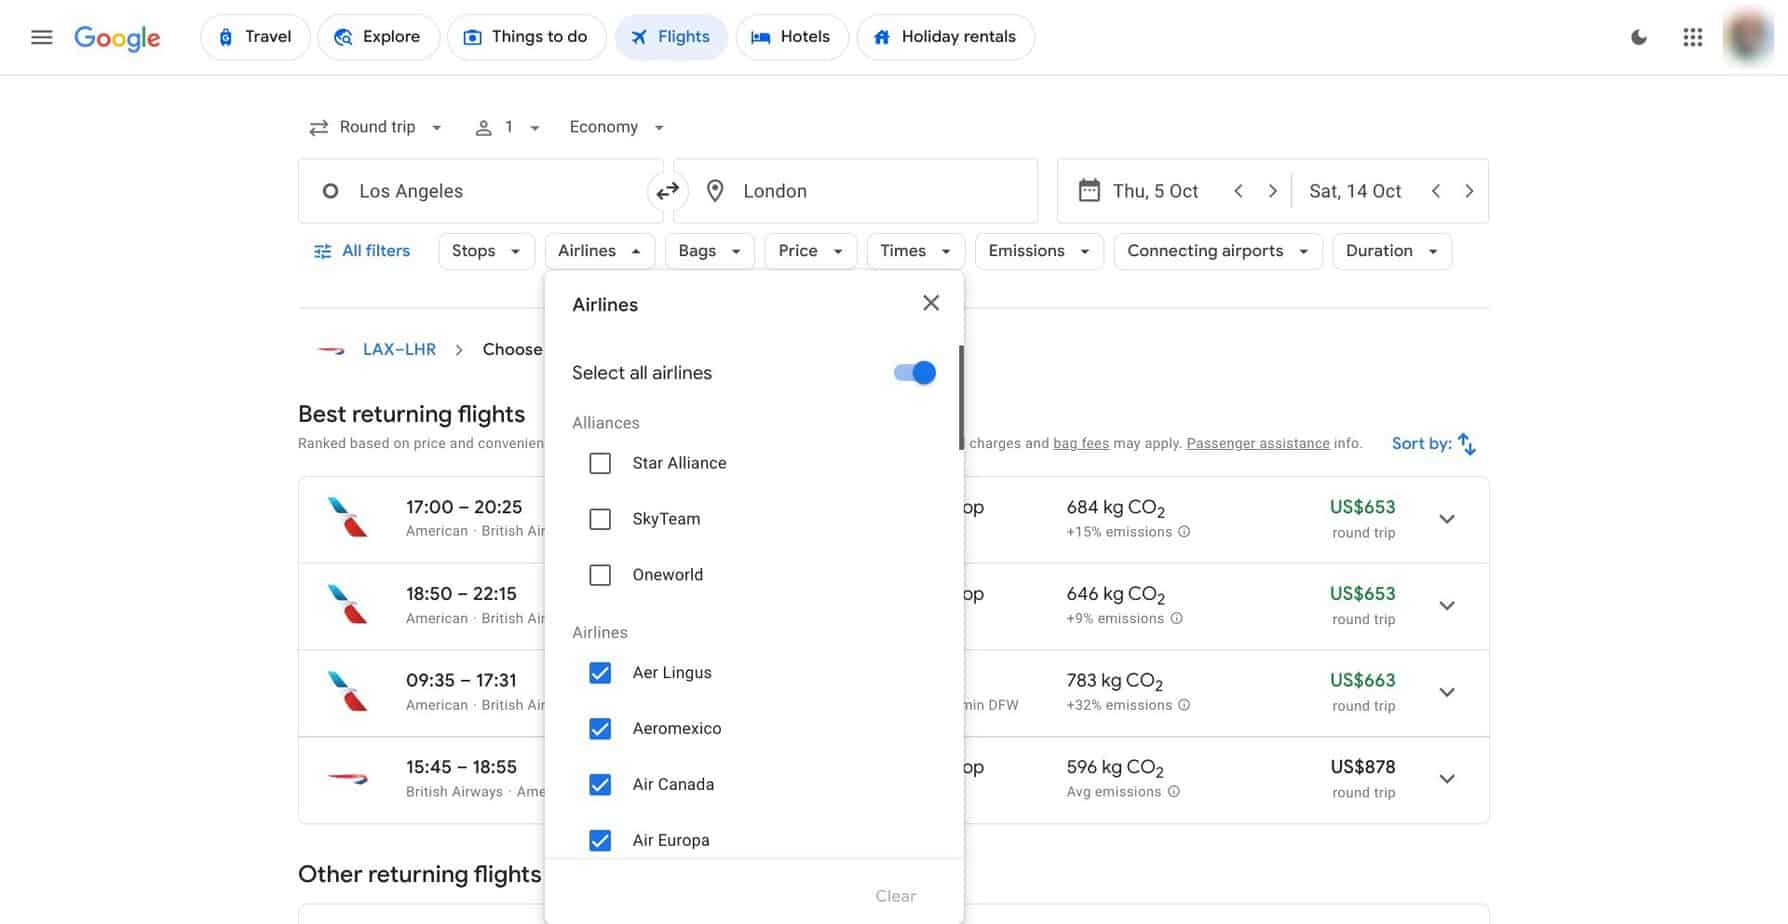Image resolution: width=1788 pixels, height=924 pixels.
Task: Check the Star Alliance checkbox
Action: coord(600,464)
